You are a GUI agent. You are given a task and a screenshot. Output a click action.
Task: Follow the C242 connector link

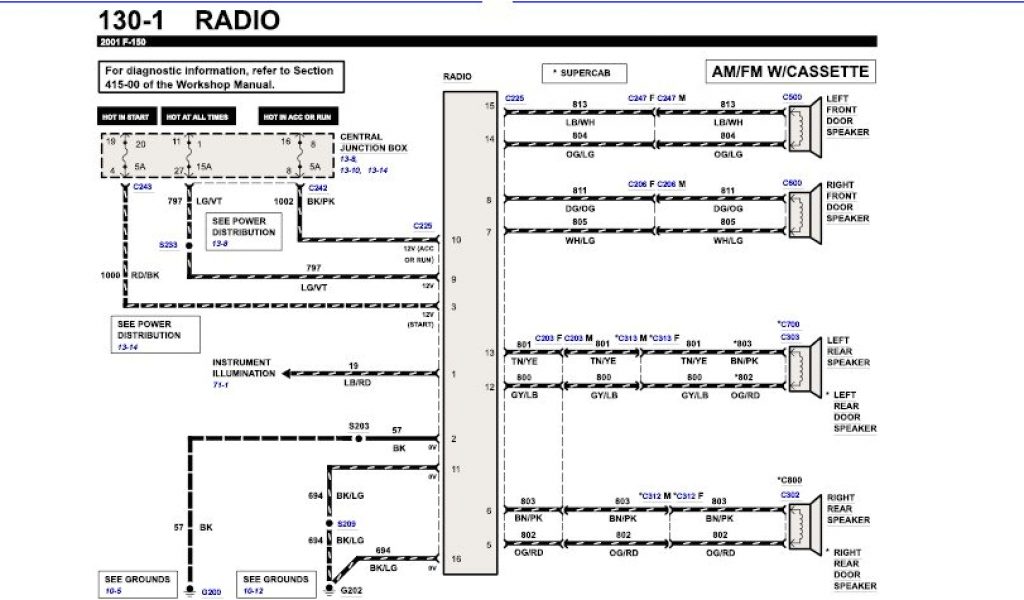(318, 187)
